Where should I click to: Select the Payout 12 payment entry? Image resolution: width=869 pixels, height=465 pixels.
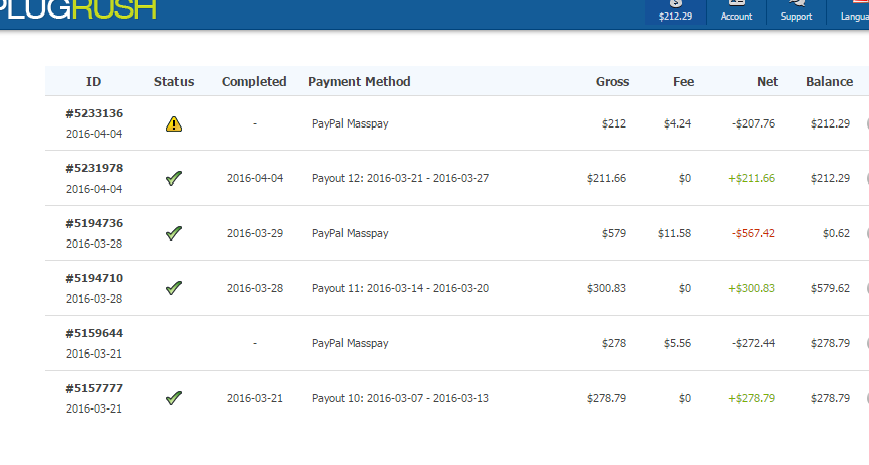pos(400,178)
